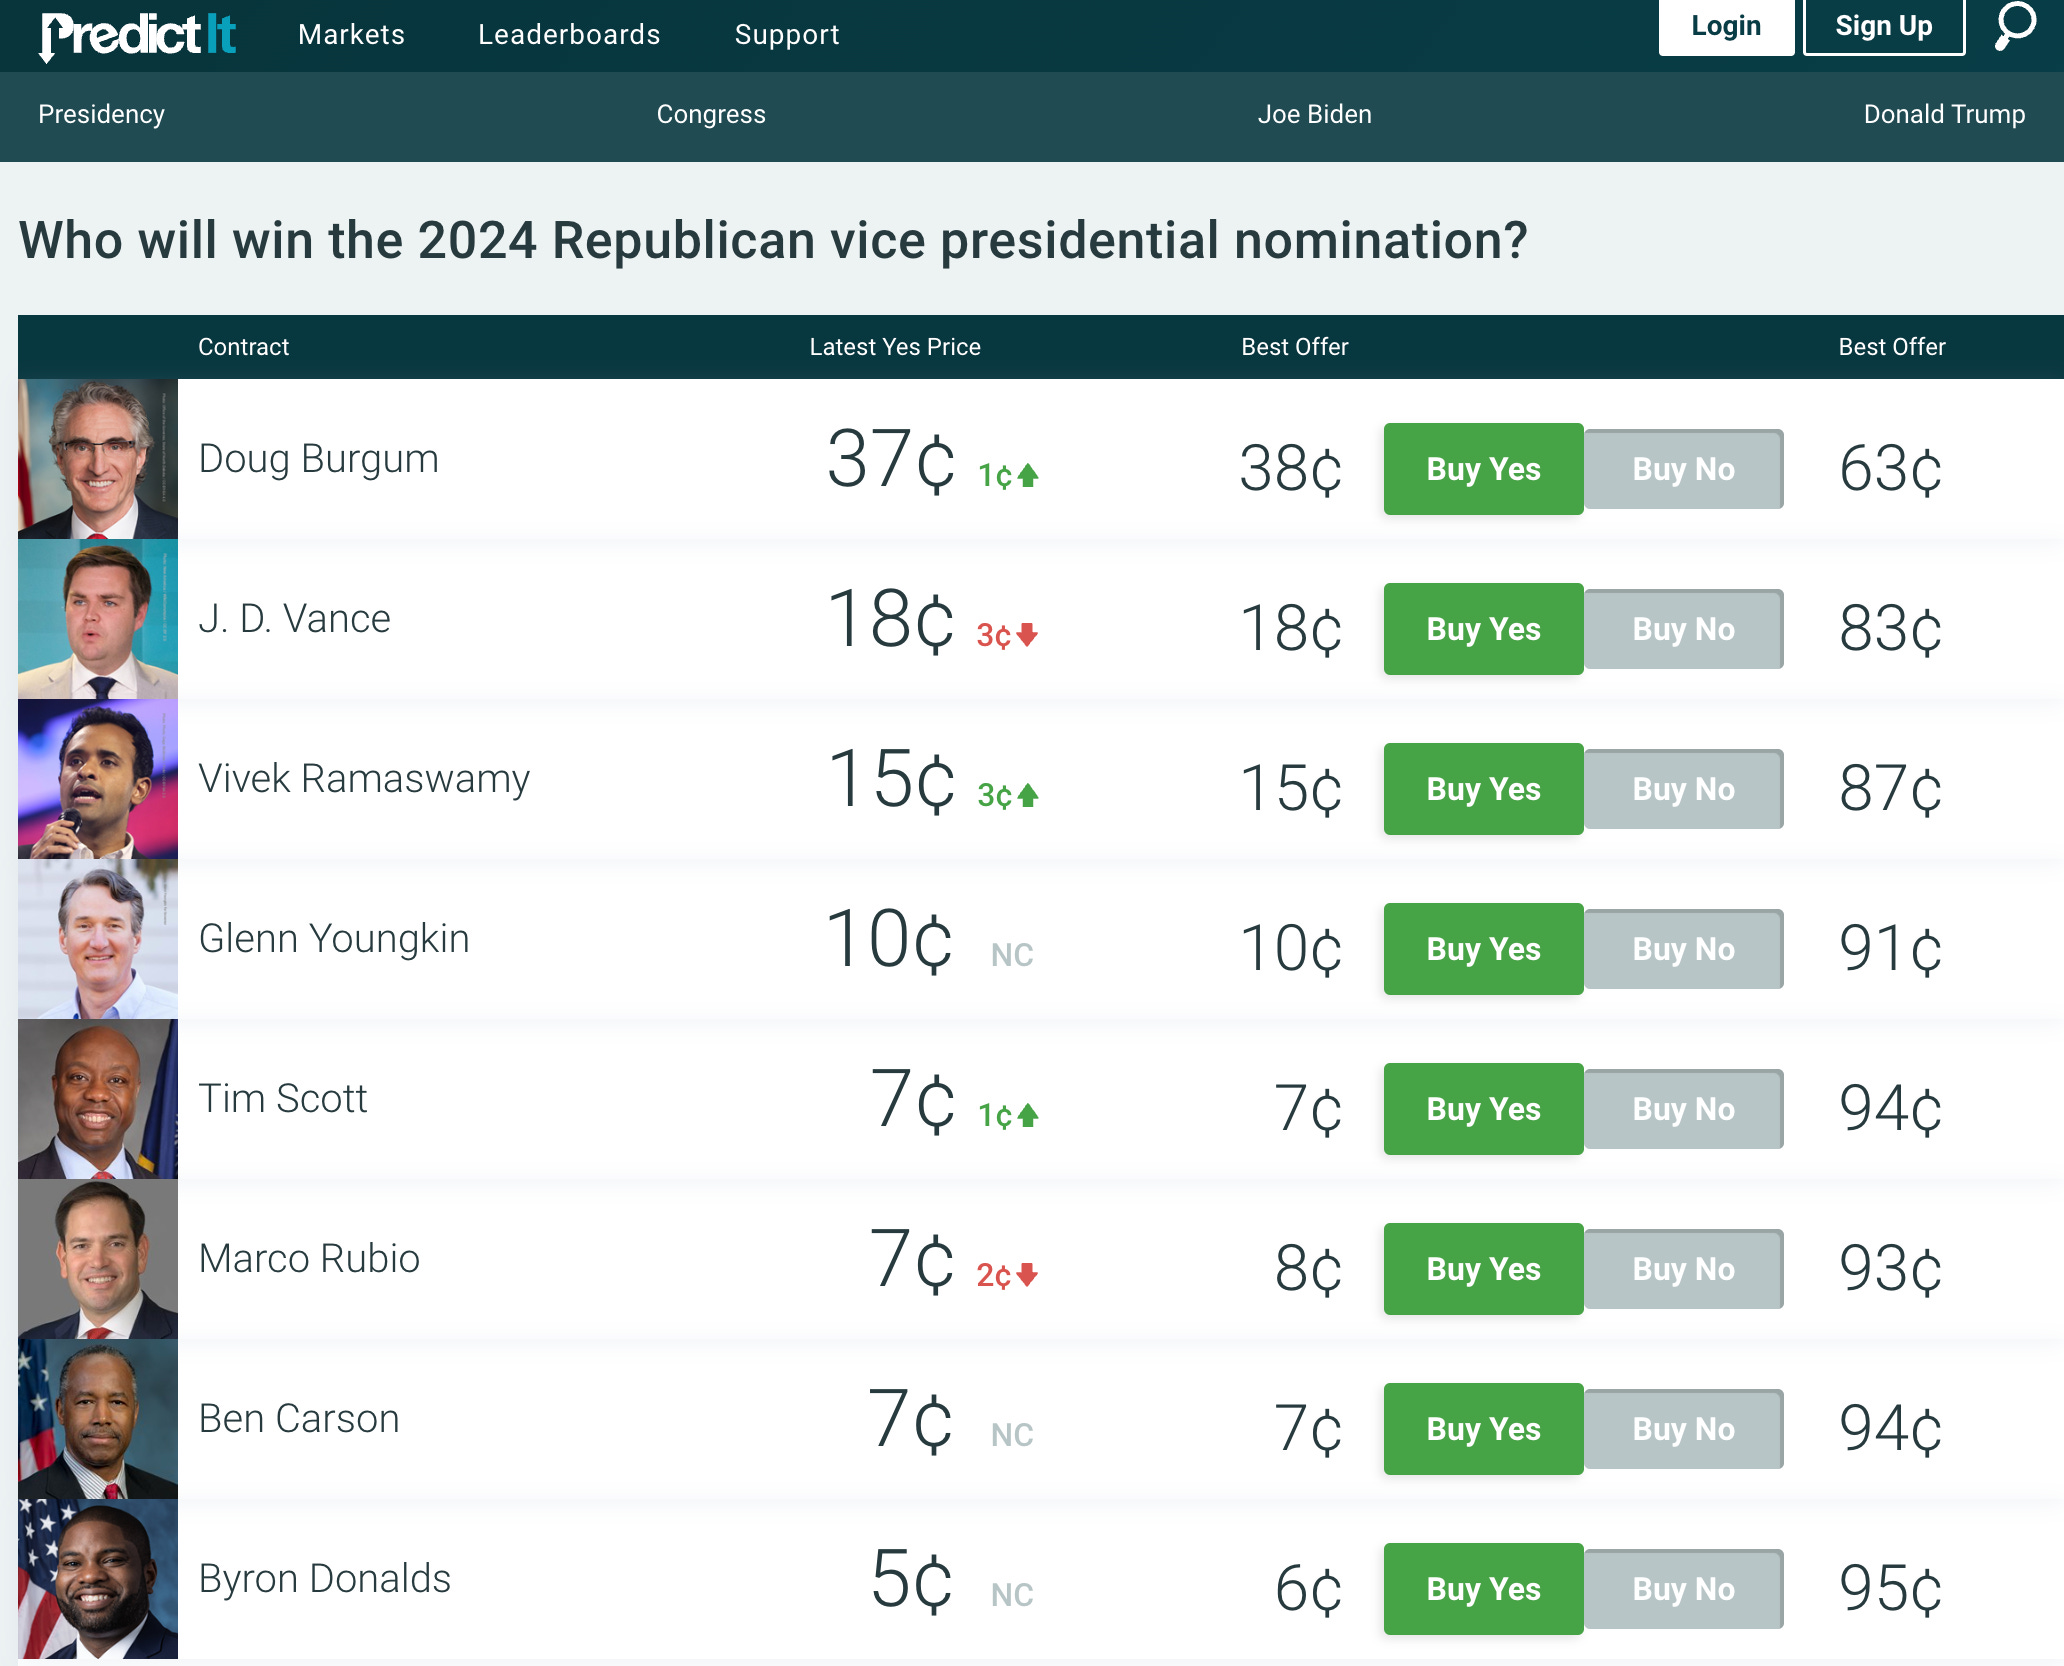Image resolution: width=2064 pixels, height=1666 pixels.
Task: Select the Donald Trump category tab
Action: click(1944, 114)
